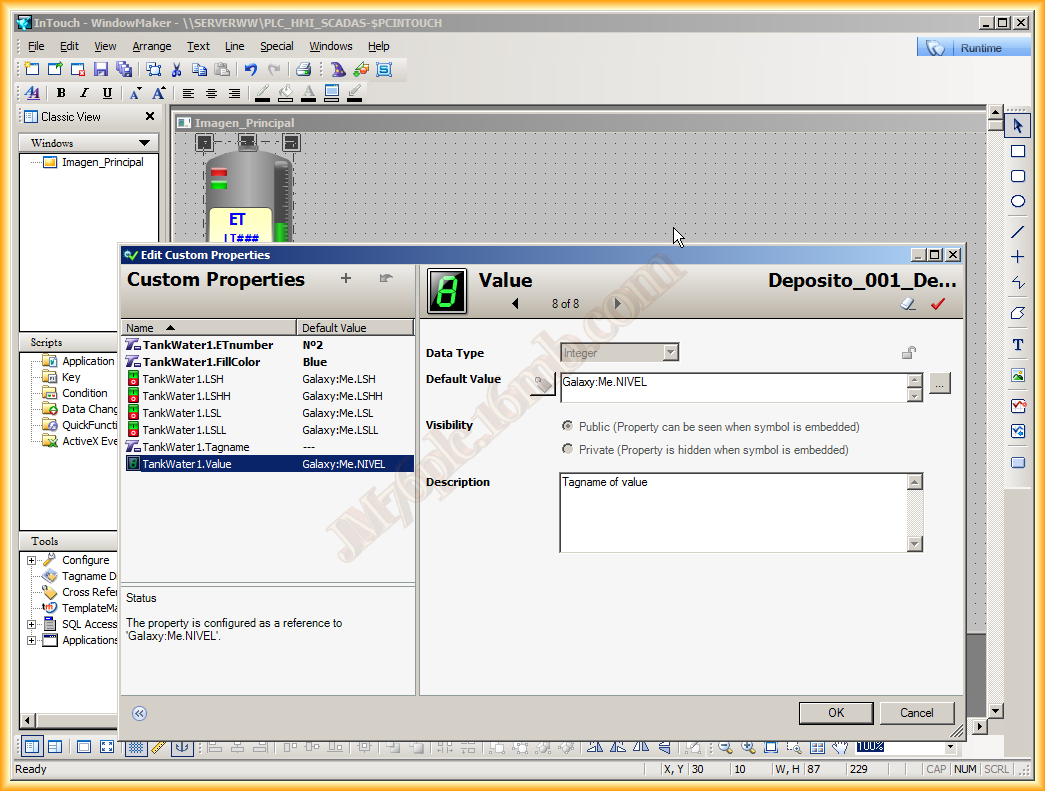Click the OK button
The height and width of the screenshot is (791, 1045).
point(836,713)
